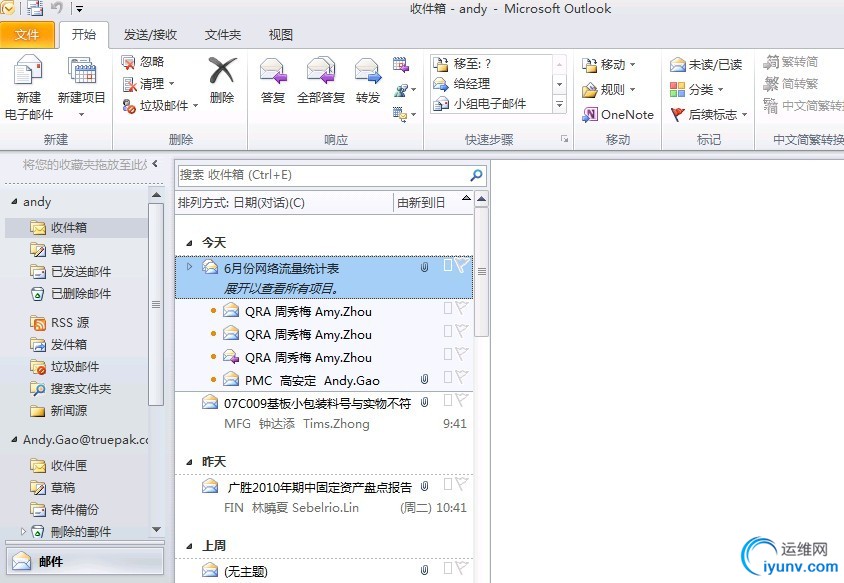Click the Mail (邮件) navigation button

(85, 561)
